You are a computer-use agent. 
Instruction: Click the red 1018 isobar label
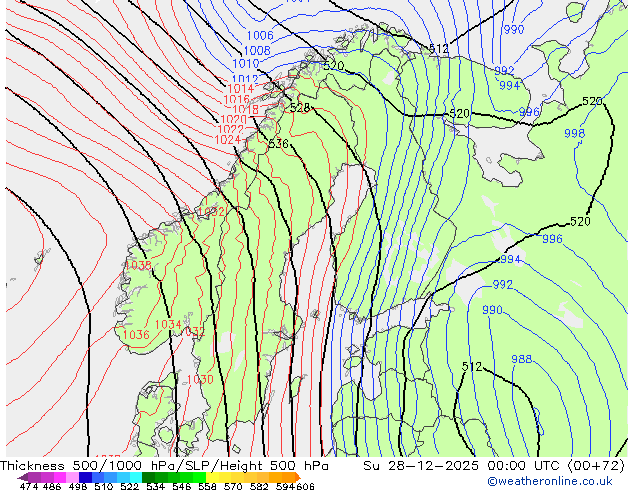coord(246,109)
